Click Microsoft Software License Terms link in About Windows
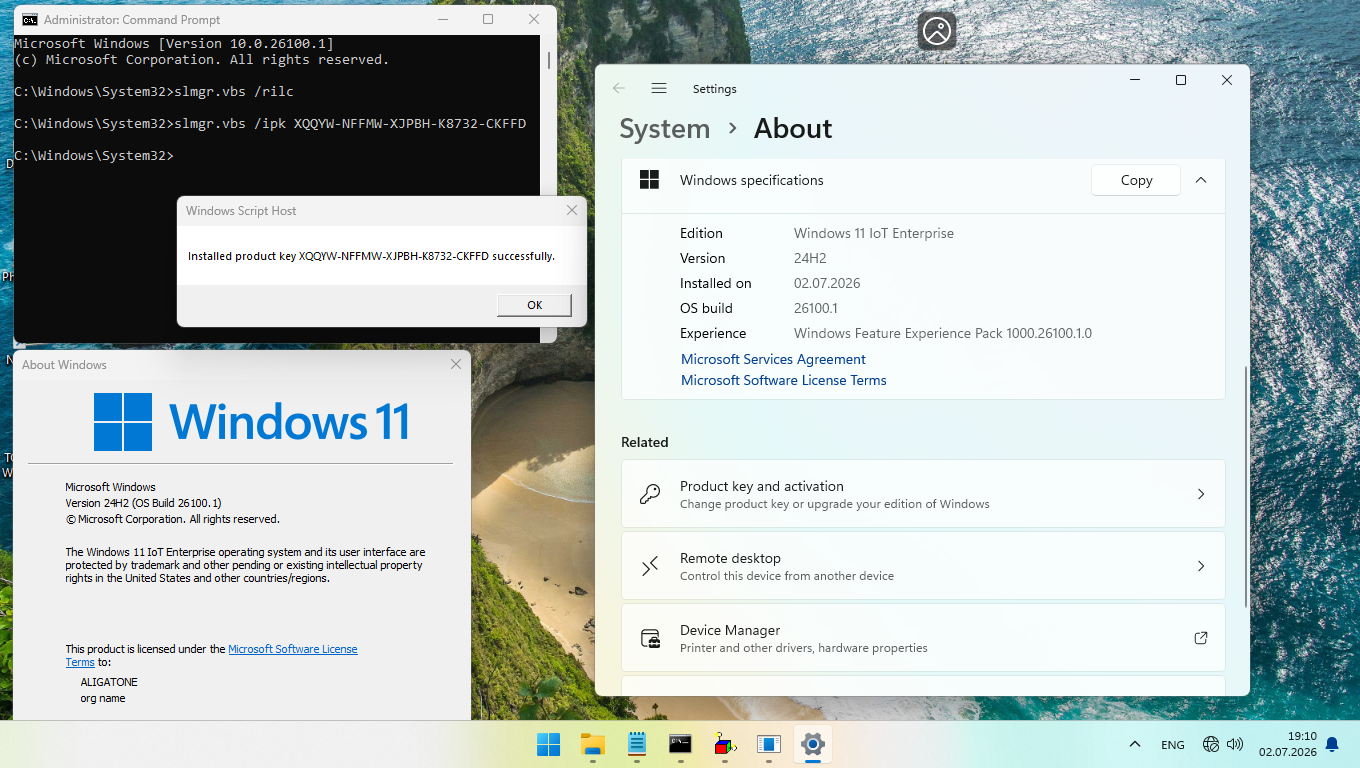This screenshot has height=768, width=1360. [x=293, y=649]
